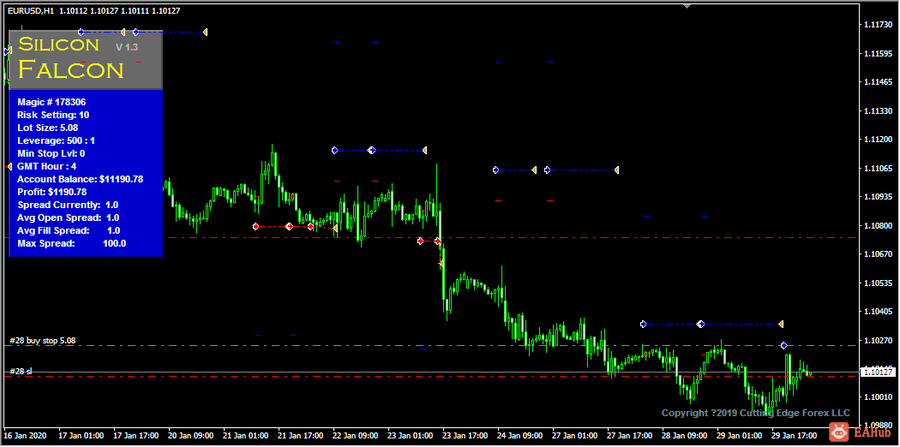
Task: Click price level 1.10405 on the scale
Action: pos(877,311)
